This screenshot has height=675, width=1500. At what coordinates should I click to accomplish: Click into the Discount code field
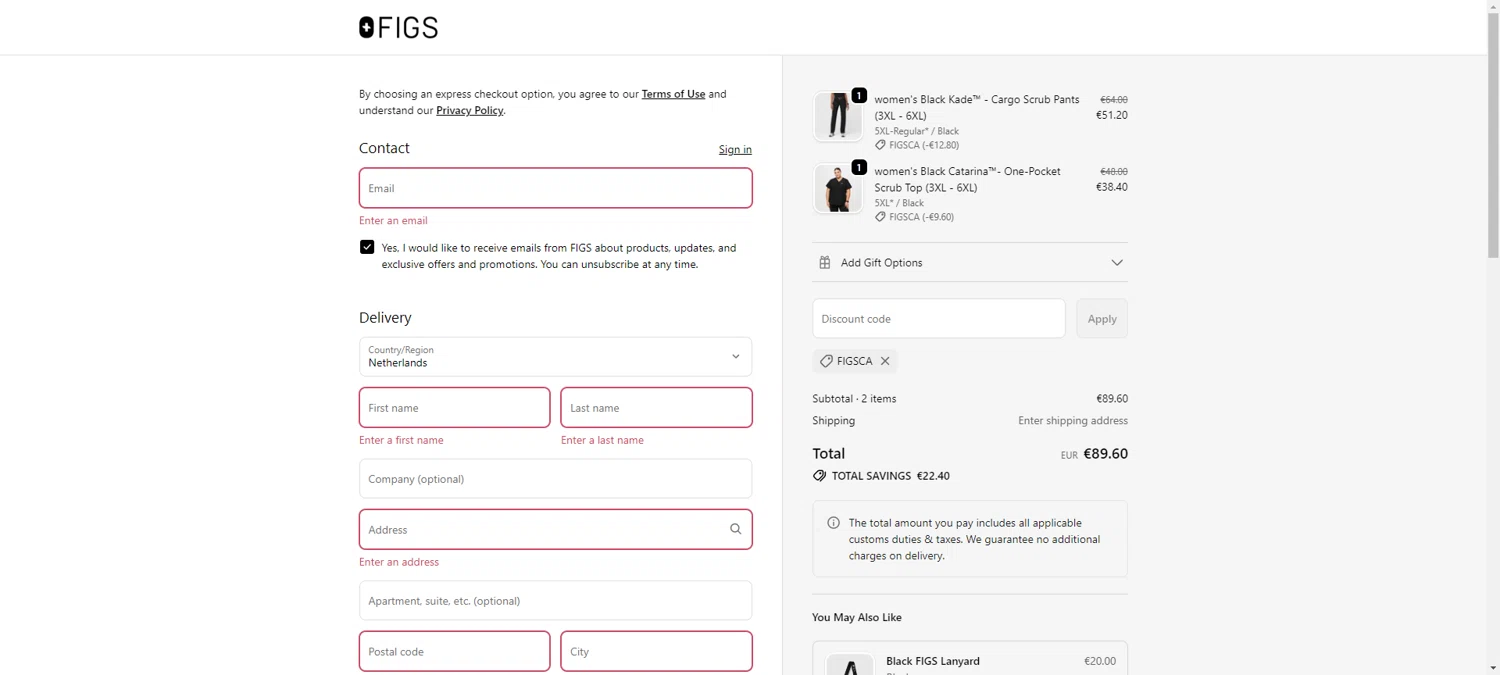pos(938,319)
